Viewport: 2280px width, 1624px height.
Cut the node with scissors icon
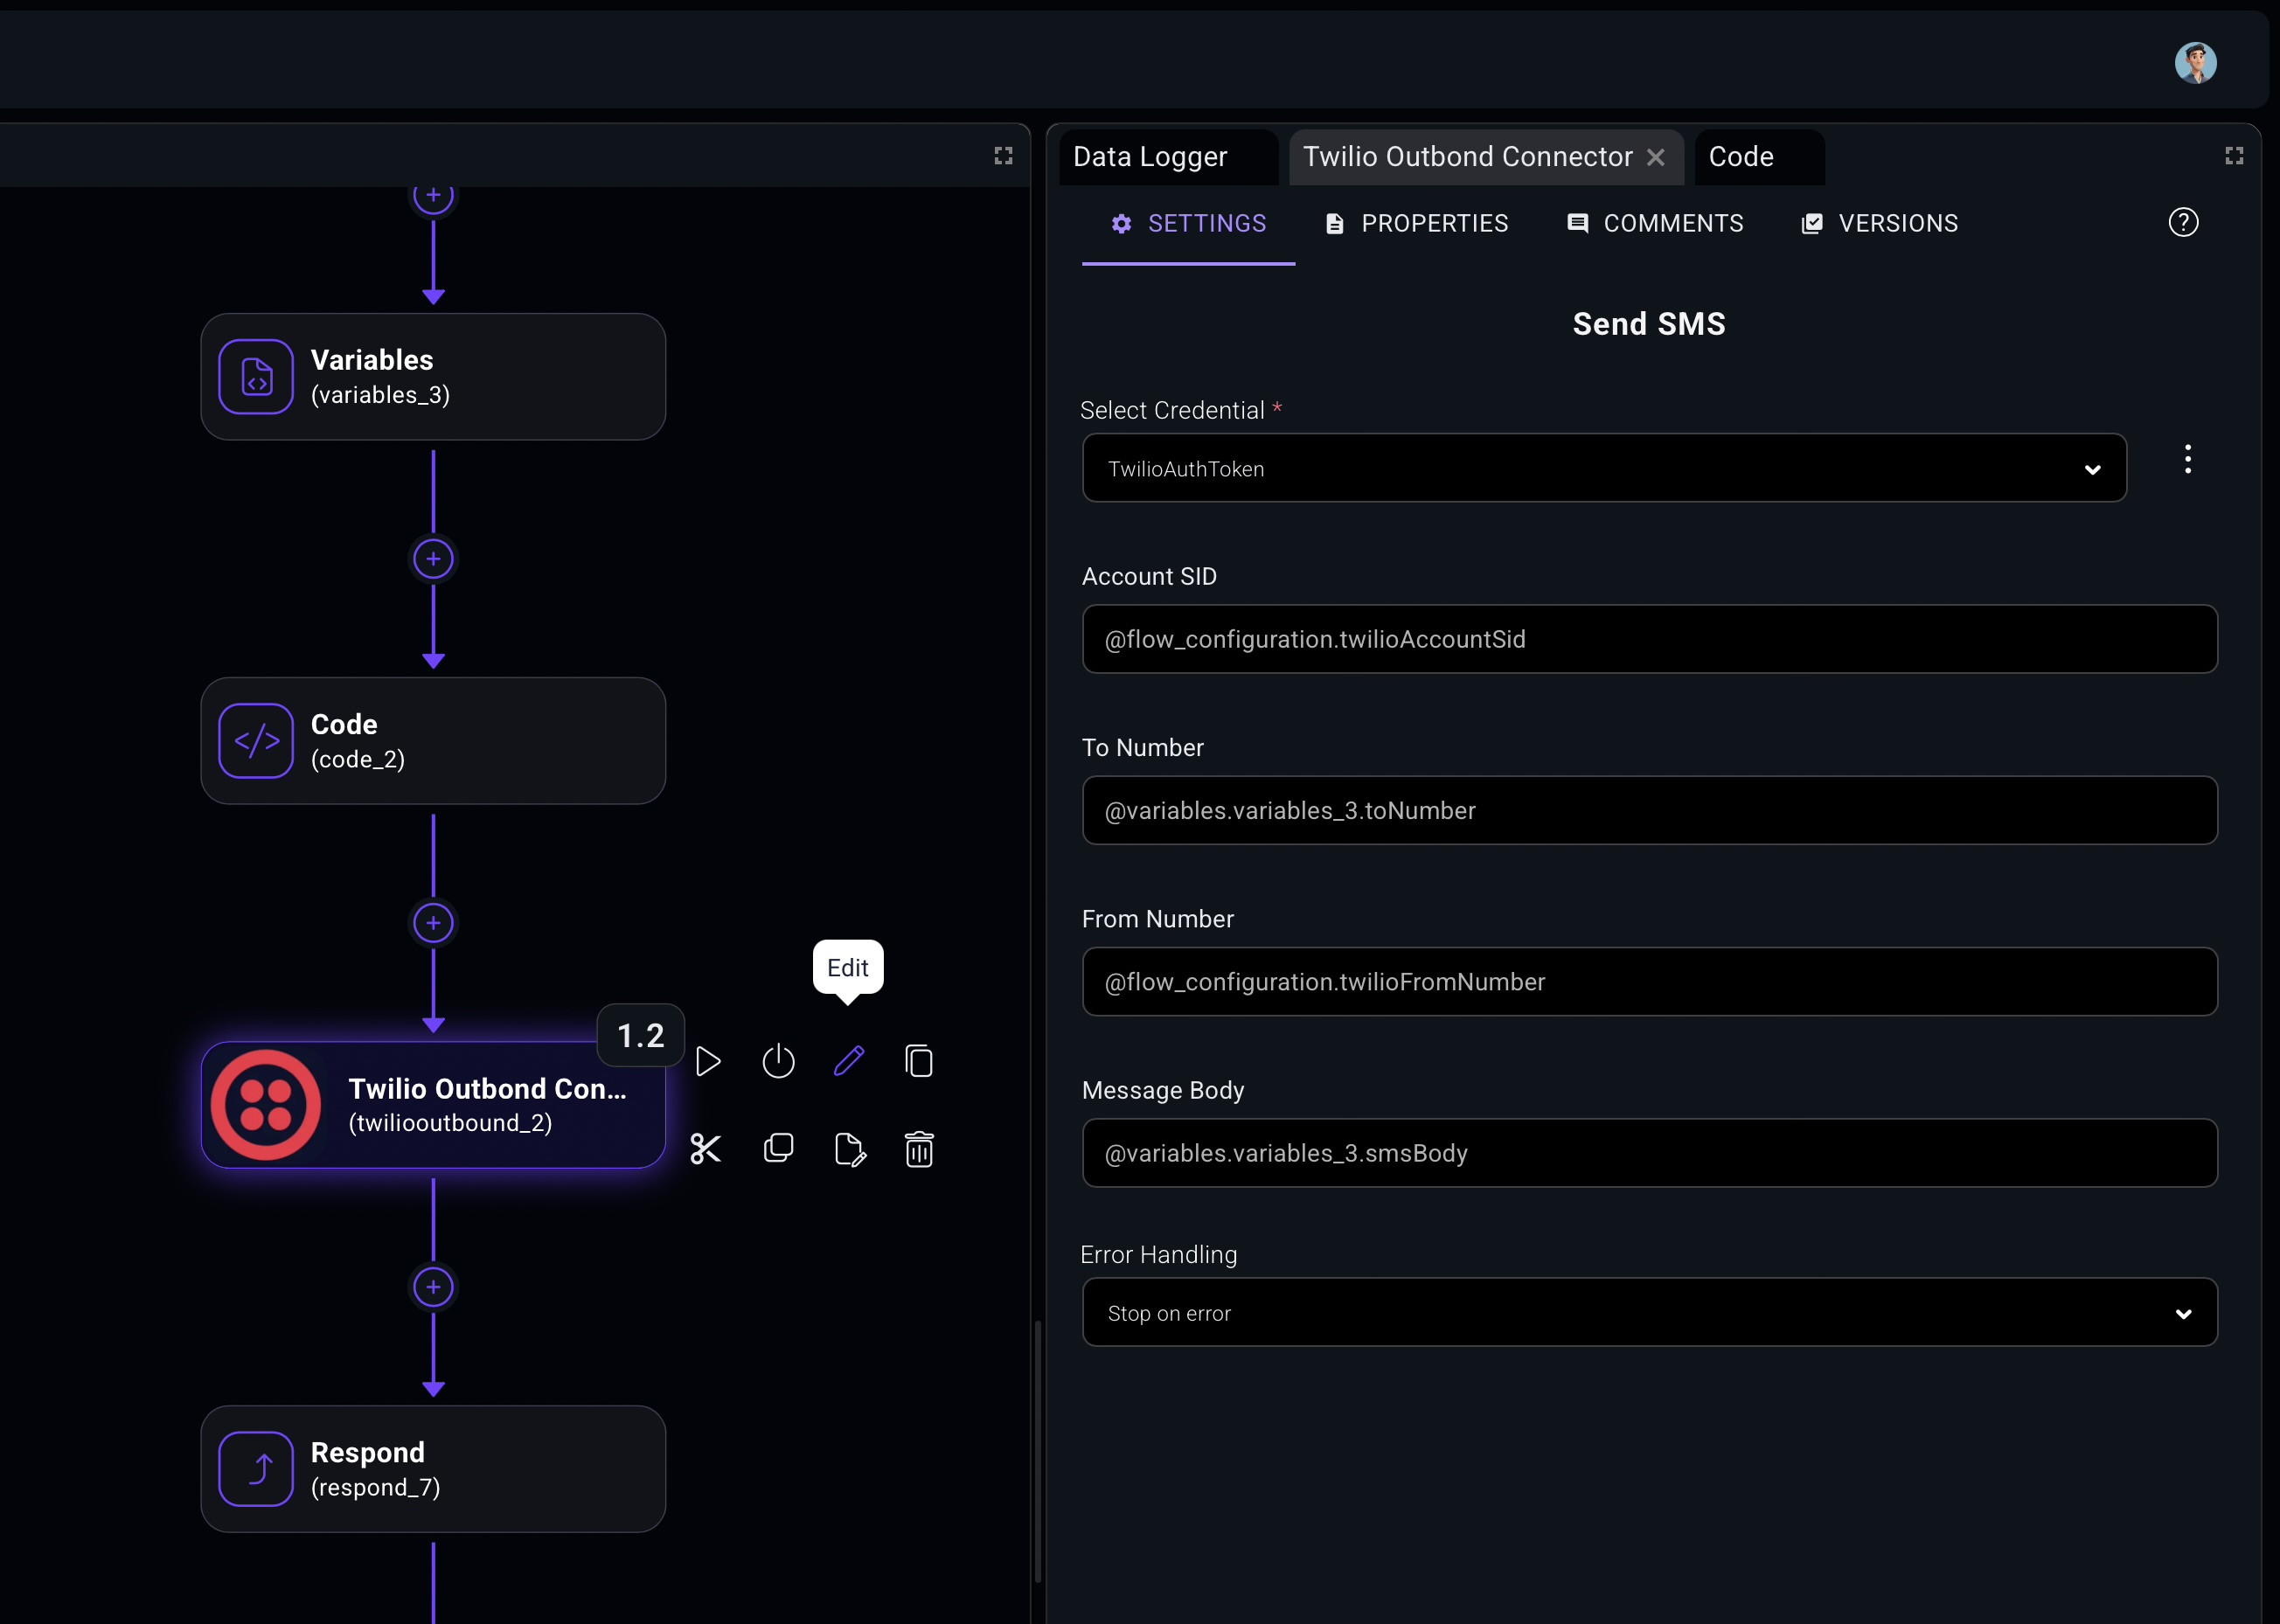(706, 1149)
